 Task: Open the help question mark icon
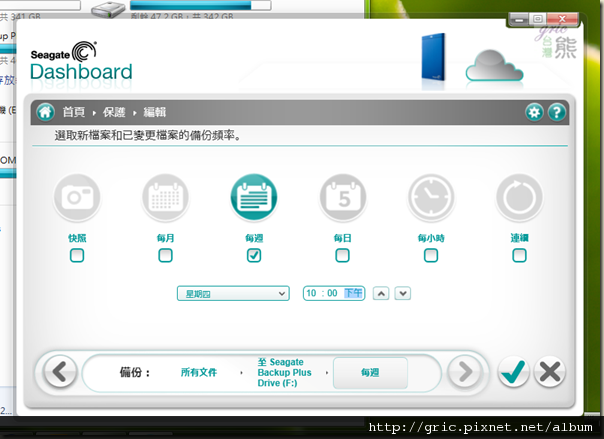coord(557,112)
